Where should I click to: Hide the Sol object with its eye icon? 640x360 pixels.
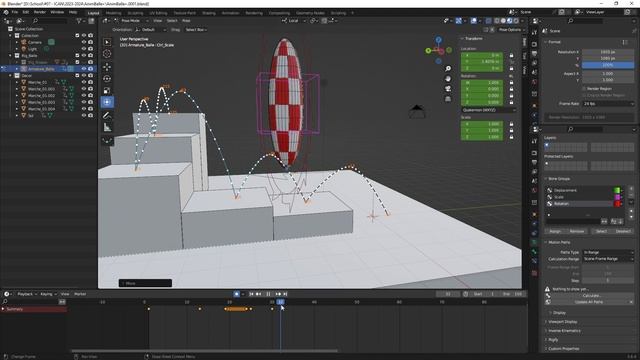click(84, 116)
